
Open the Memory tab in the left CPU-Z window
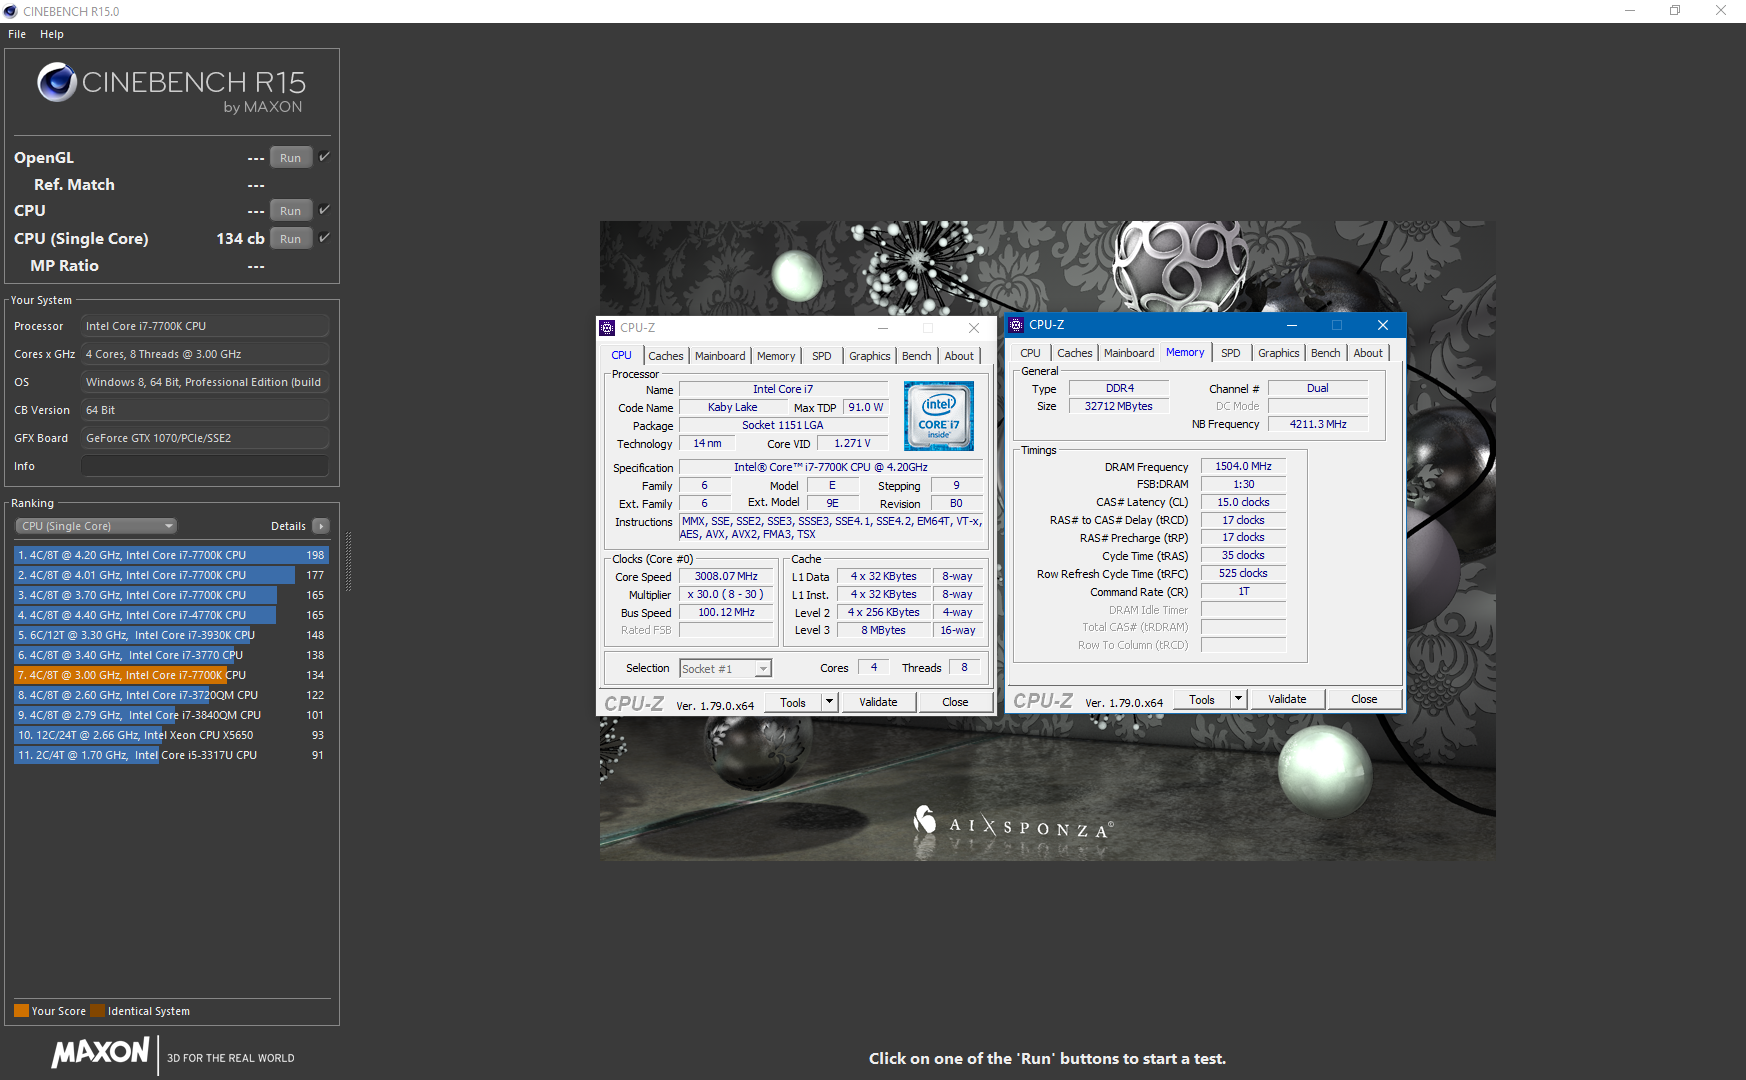point(776,356)
